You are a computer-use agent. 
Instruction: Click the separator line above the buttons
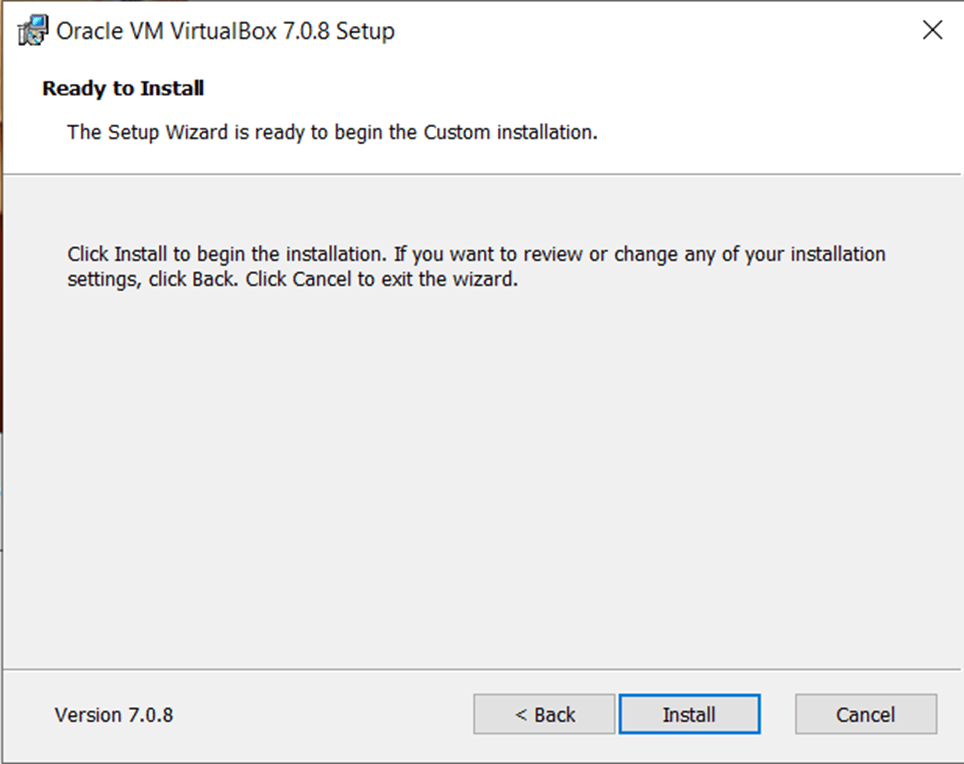pos(482,669)
